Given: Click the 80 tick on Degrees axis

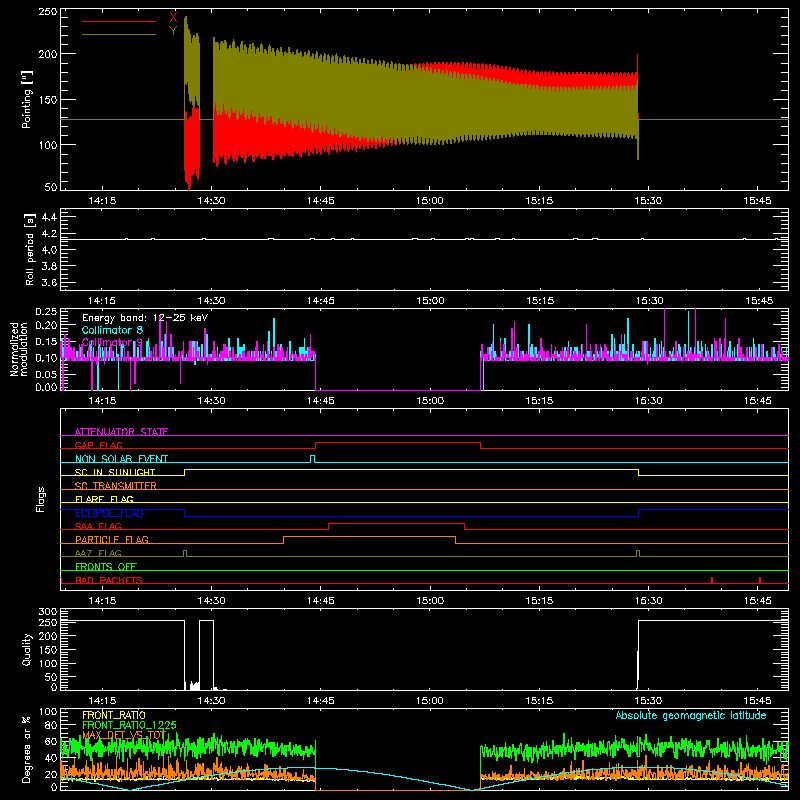Looking at the screenshot, I should (51, 724).
